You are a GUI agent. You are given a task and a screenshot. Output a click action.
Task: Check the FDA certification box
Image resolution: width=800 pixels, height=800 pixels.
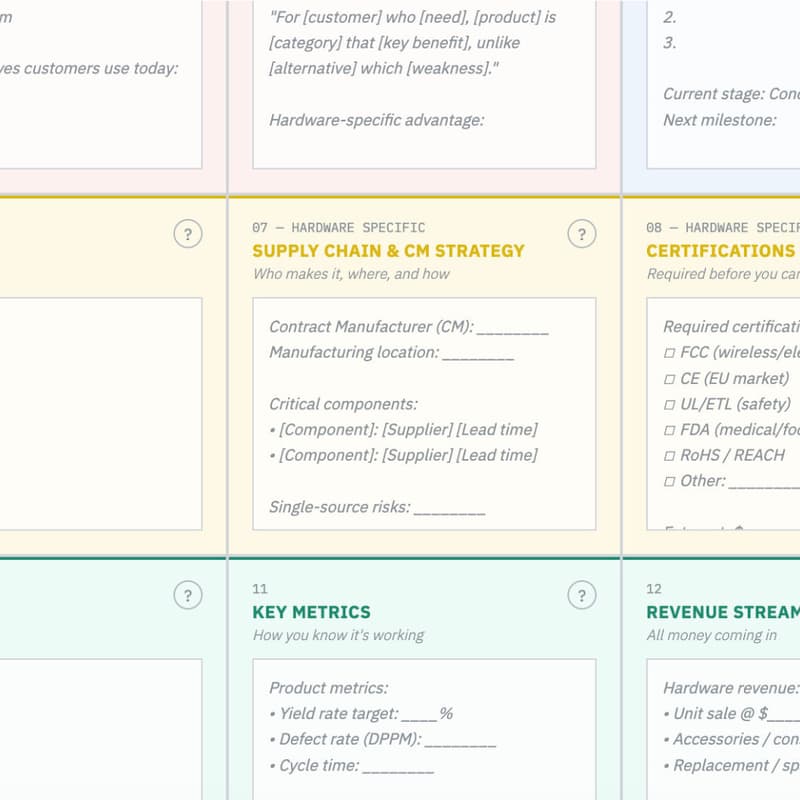[x=669, y=430]
